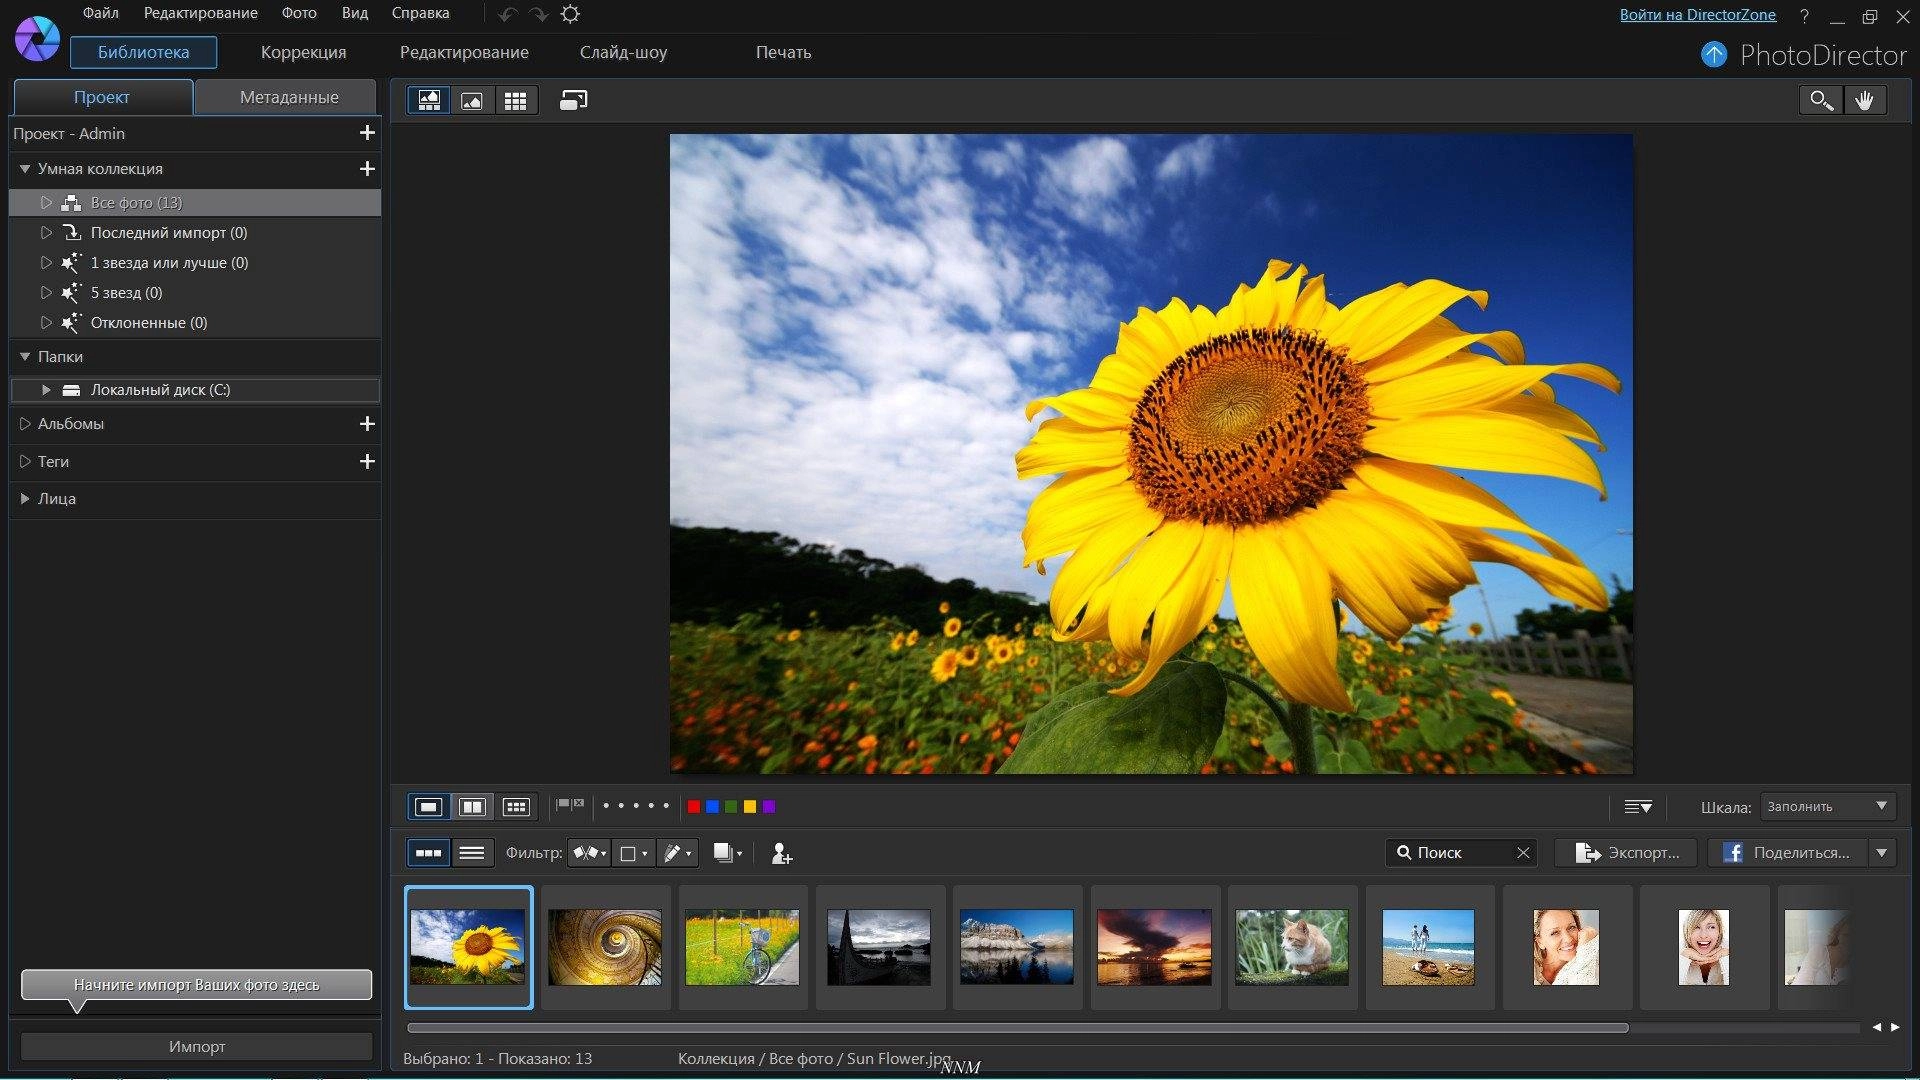Switch to the Метаданные tab
The image size is (1920, 1080).
click(x=288, y=97)
